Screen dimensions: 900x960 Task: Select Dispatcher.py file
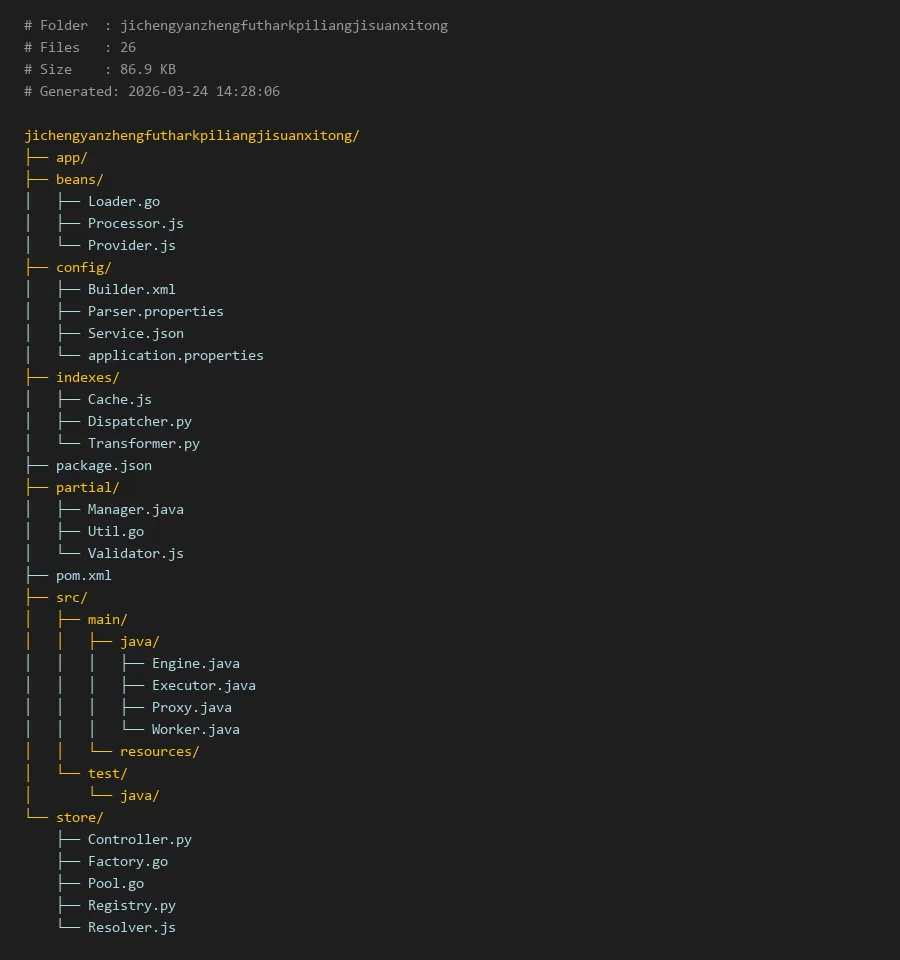(x=139, y=421)
